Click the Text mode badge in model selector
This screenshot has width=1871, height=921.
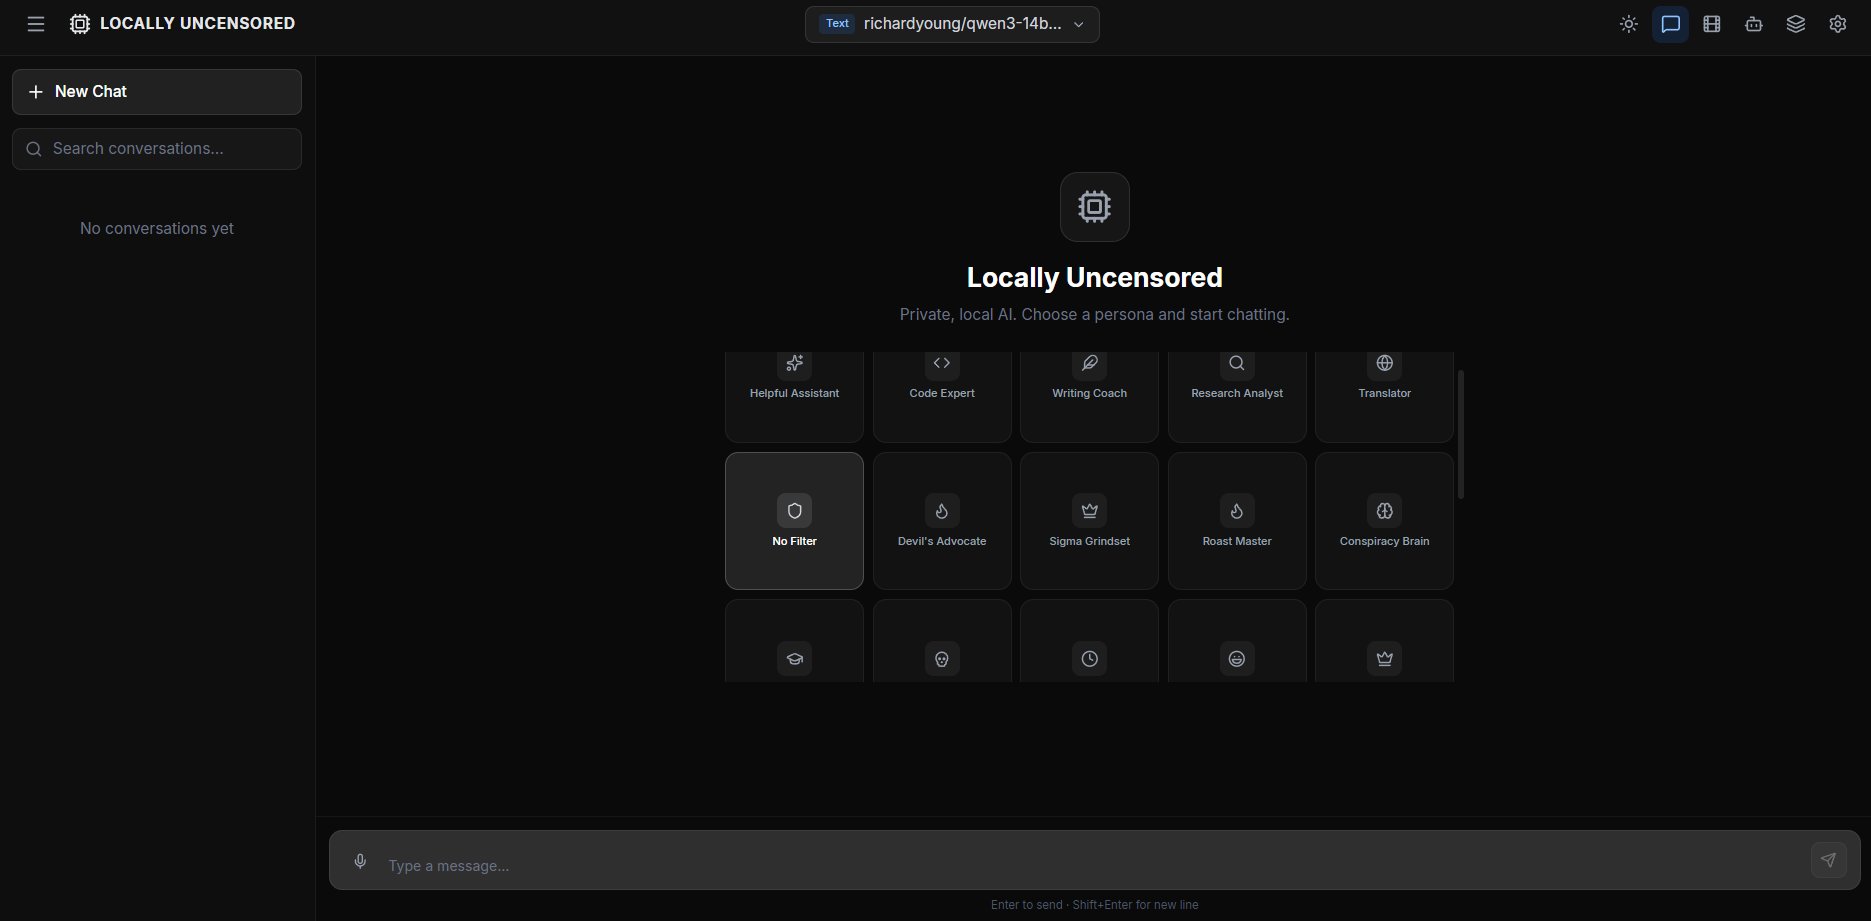point(836,23)
